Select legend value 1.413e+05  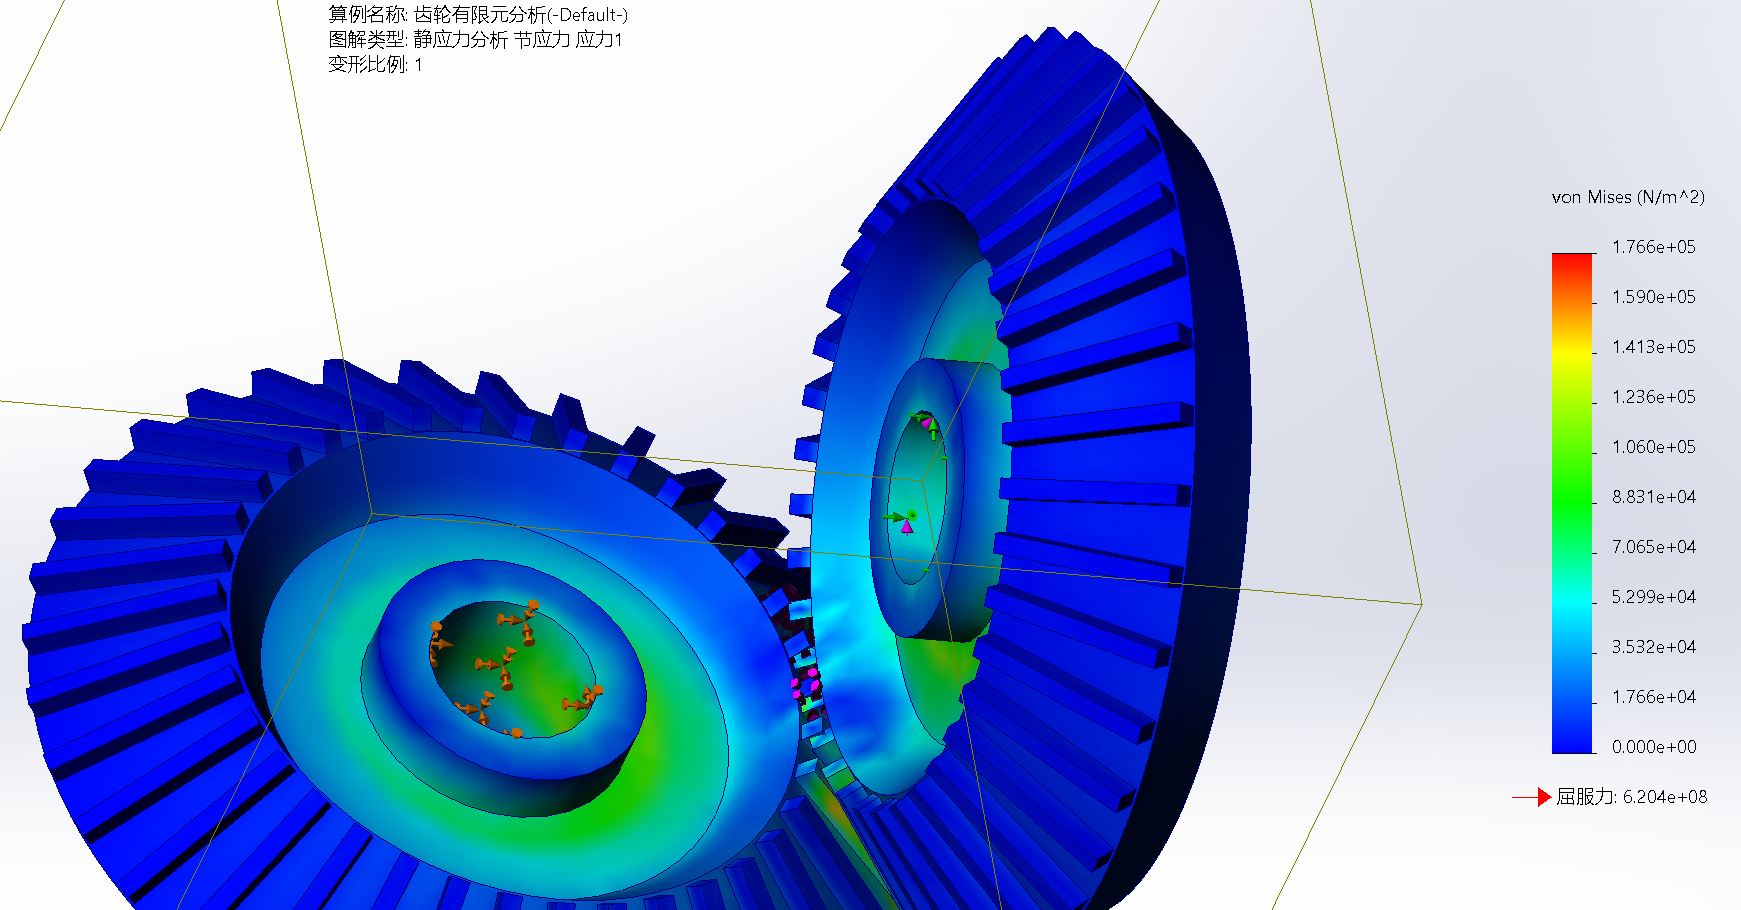[x=1654, y=347]
